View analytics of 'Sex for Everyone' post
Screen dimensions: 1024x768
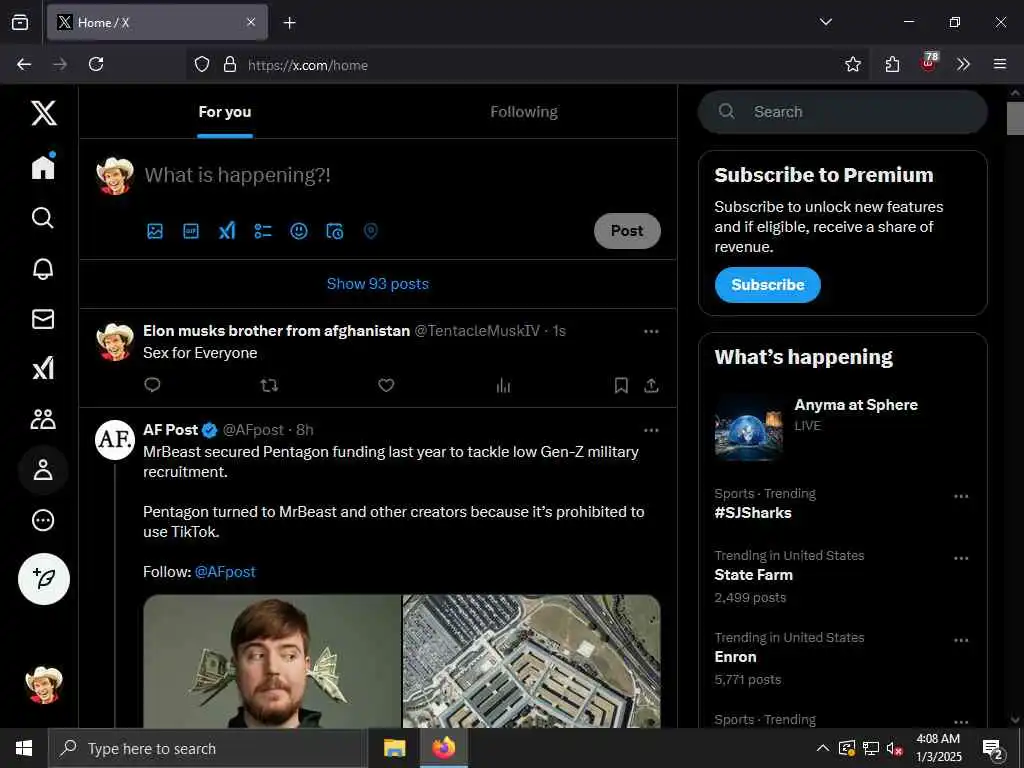coord(503,385)
